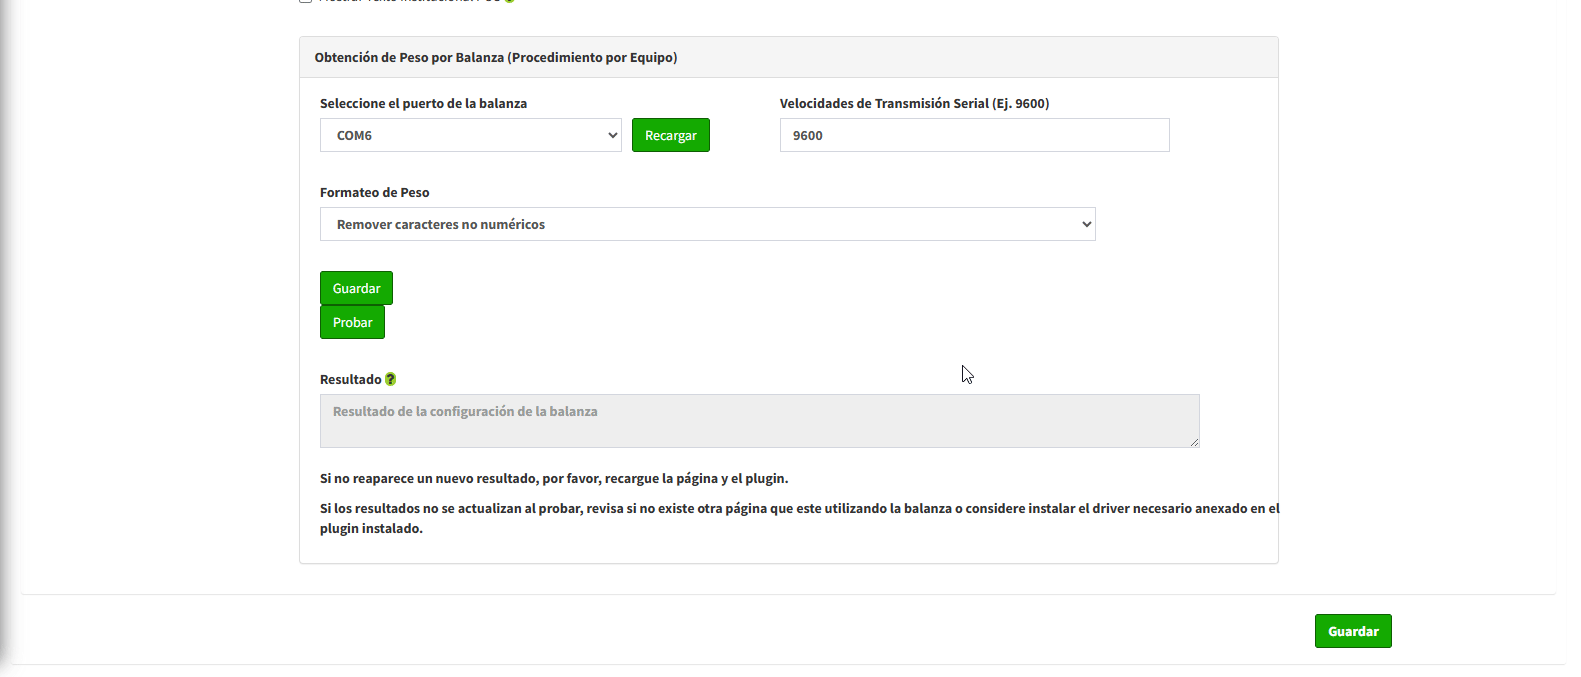Click the Obtención de Peso por Balanza panel header
Viewport: 1581px width, 677px height.
[496, 57]
